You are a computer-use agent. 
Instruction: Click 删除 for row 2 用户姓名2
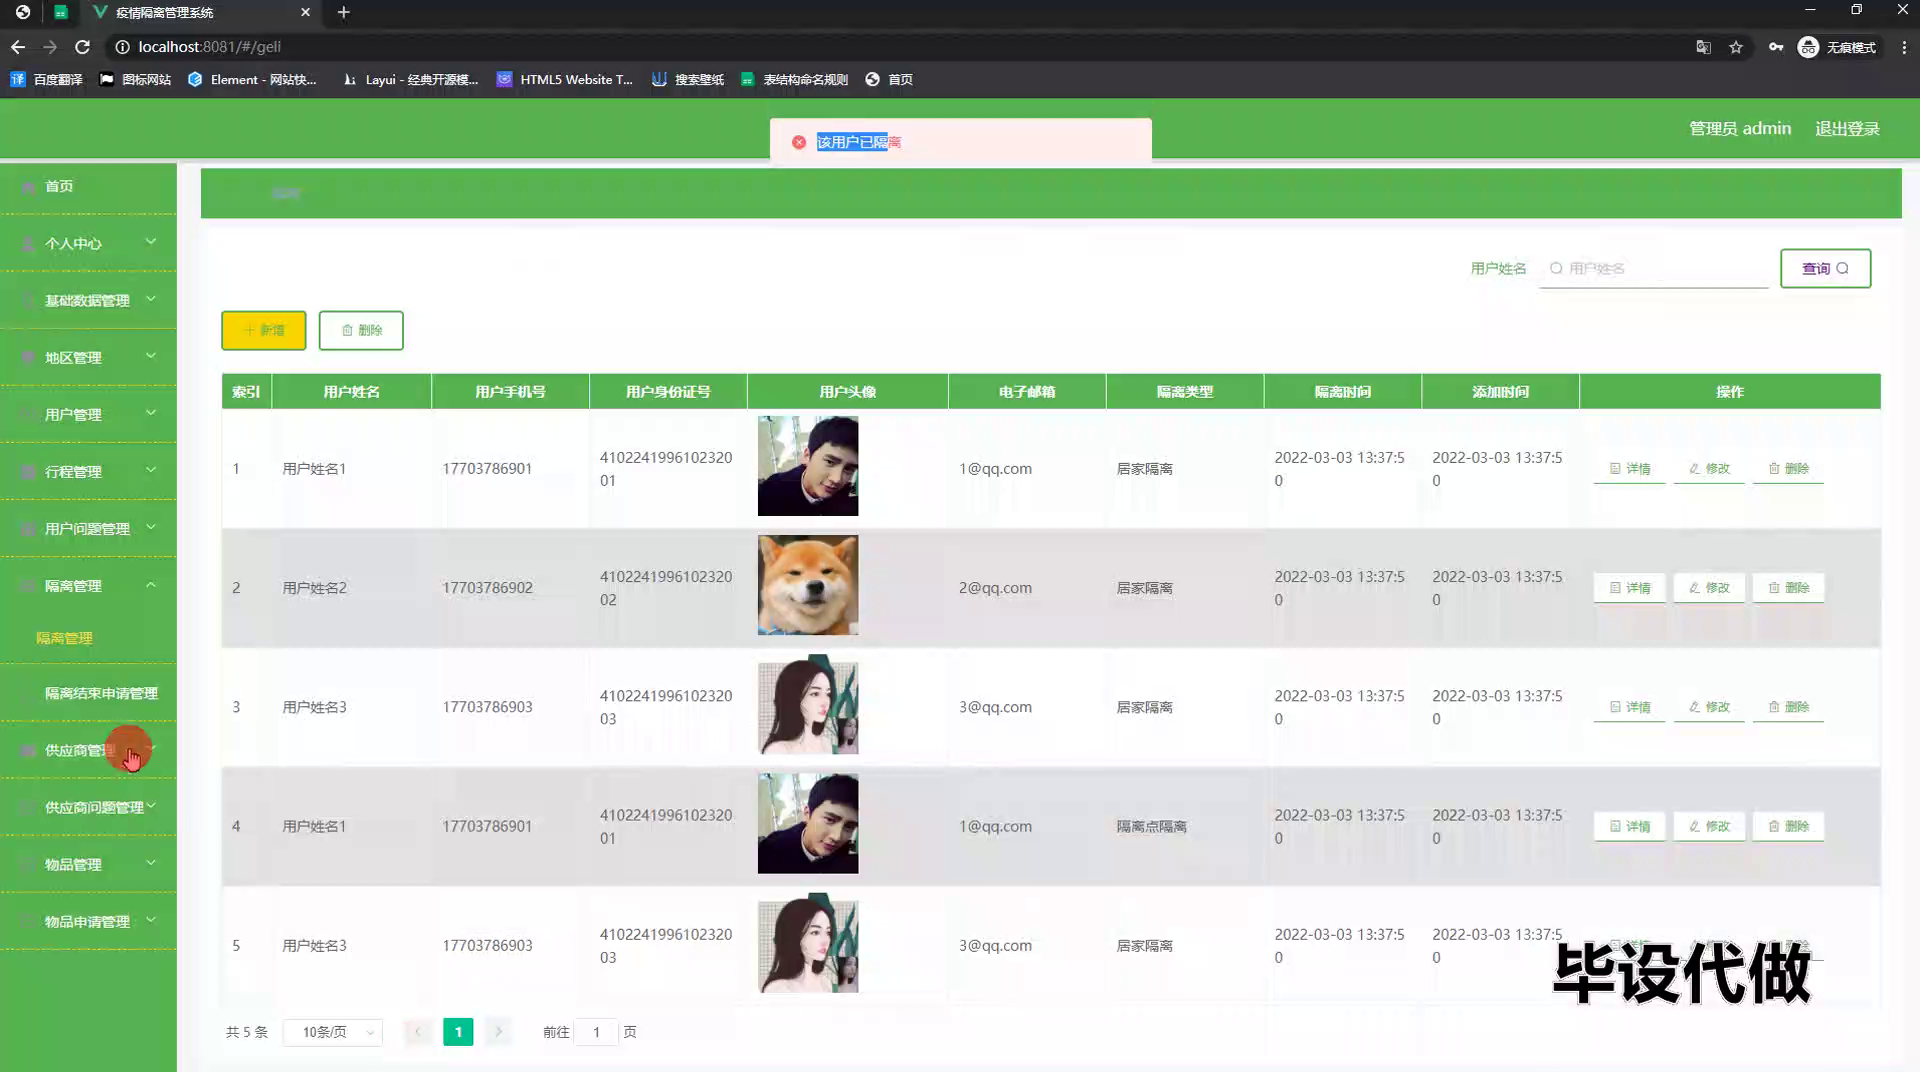tap(1788, 588)
